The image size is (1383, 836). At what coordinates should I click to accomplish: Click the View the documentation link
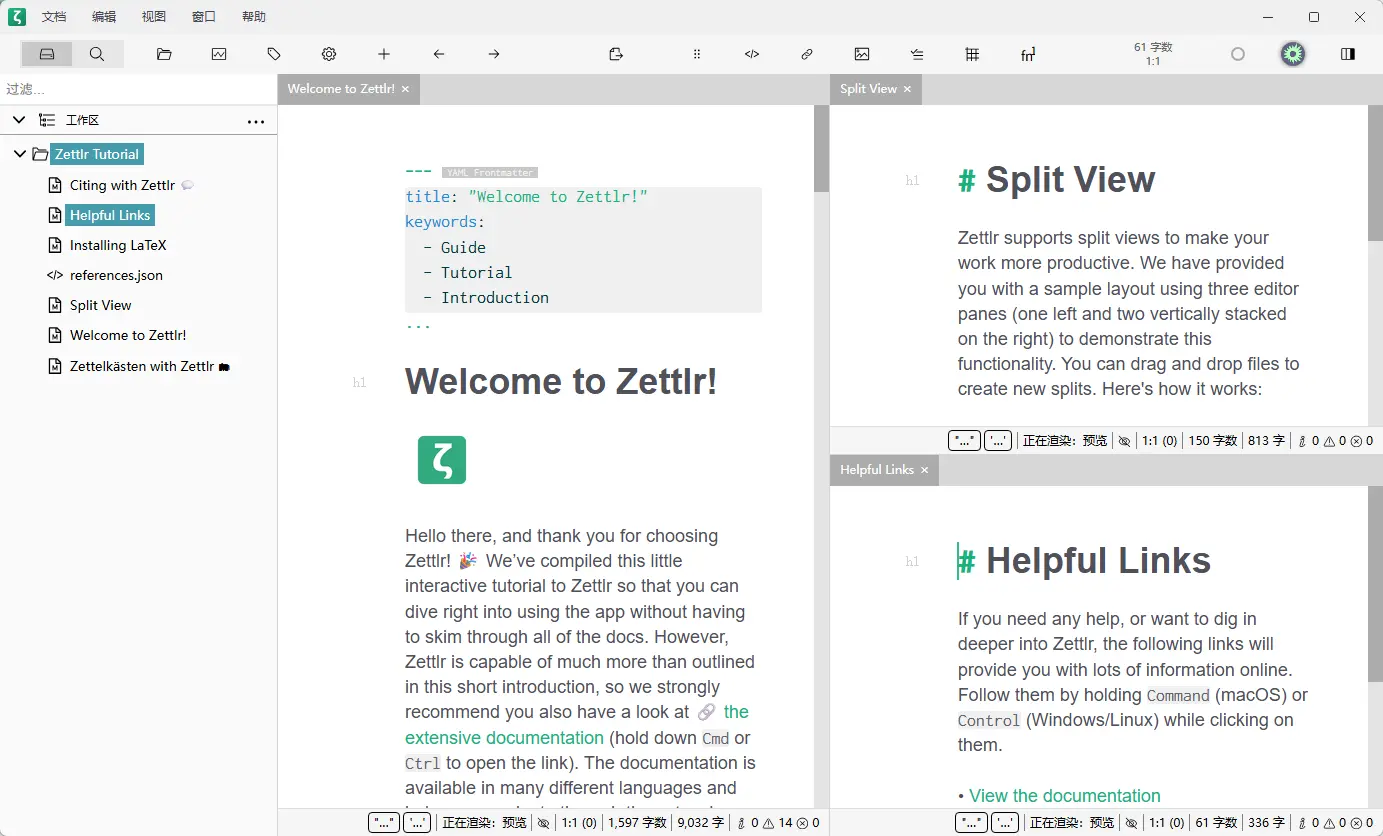[1065, 796]
